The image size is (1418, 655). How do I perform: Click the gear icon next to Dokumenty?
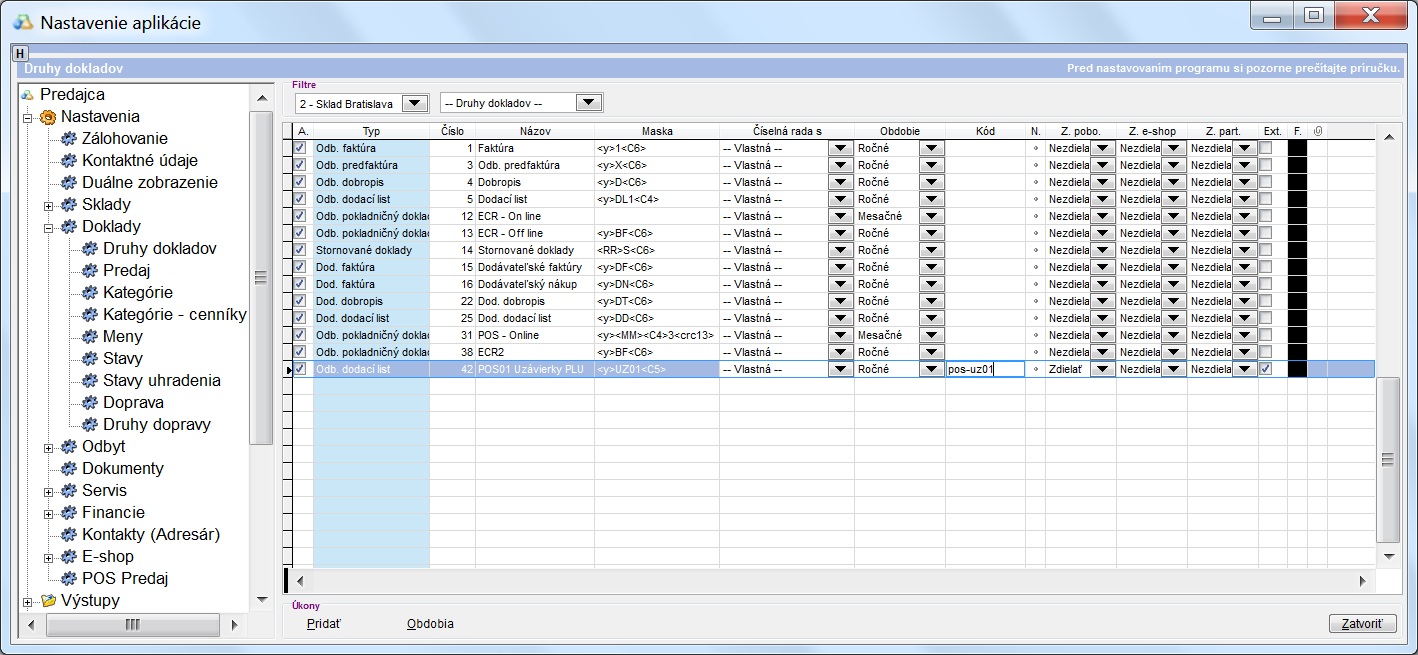[x=68, y=469]
